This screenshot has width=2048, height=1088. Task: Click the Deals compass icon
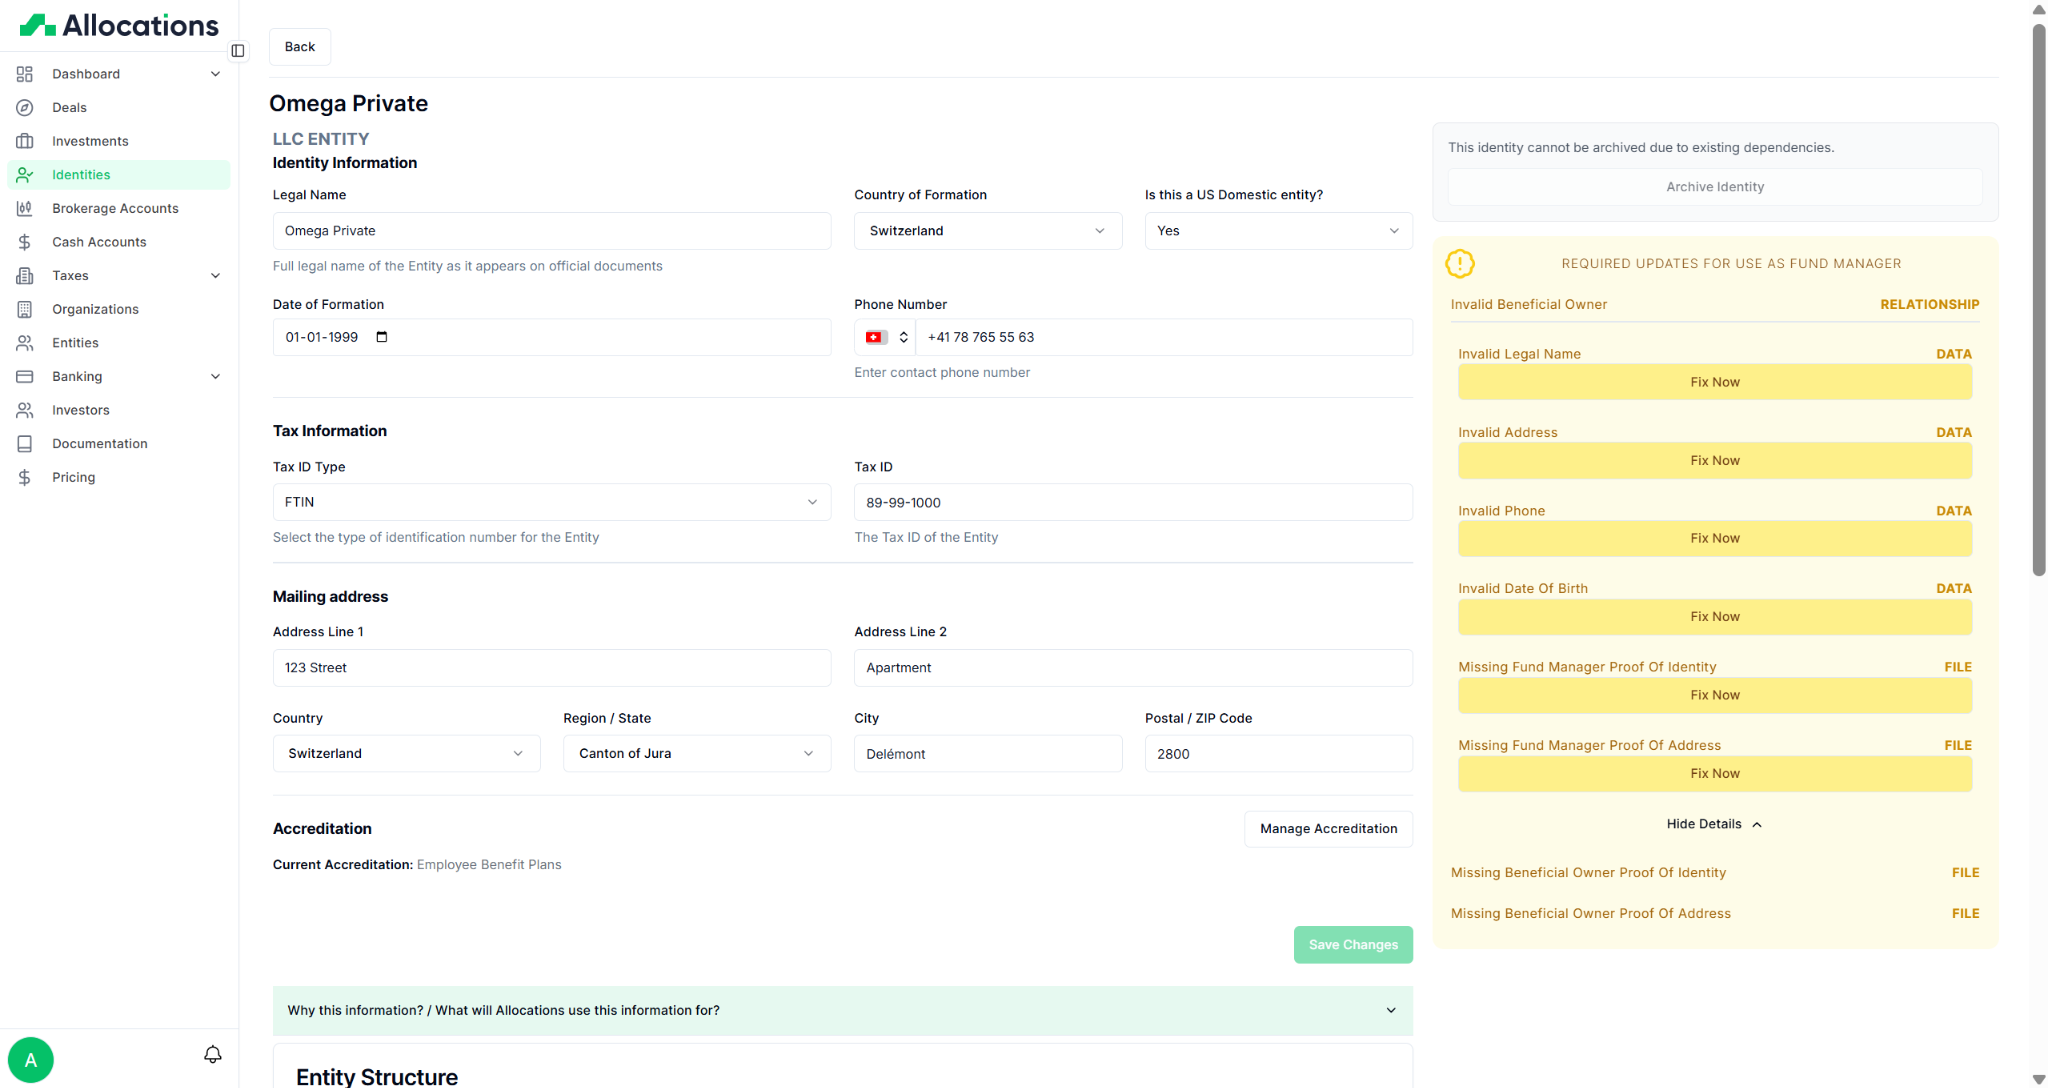click(25, 107)
